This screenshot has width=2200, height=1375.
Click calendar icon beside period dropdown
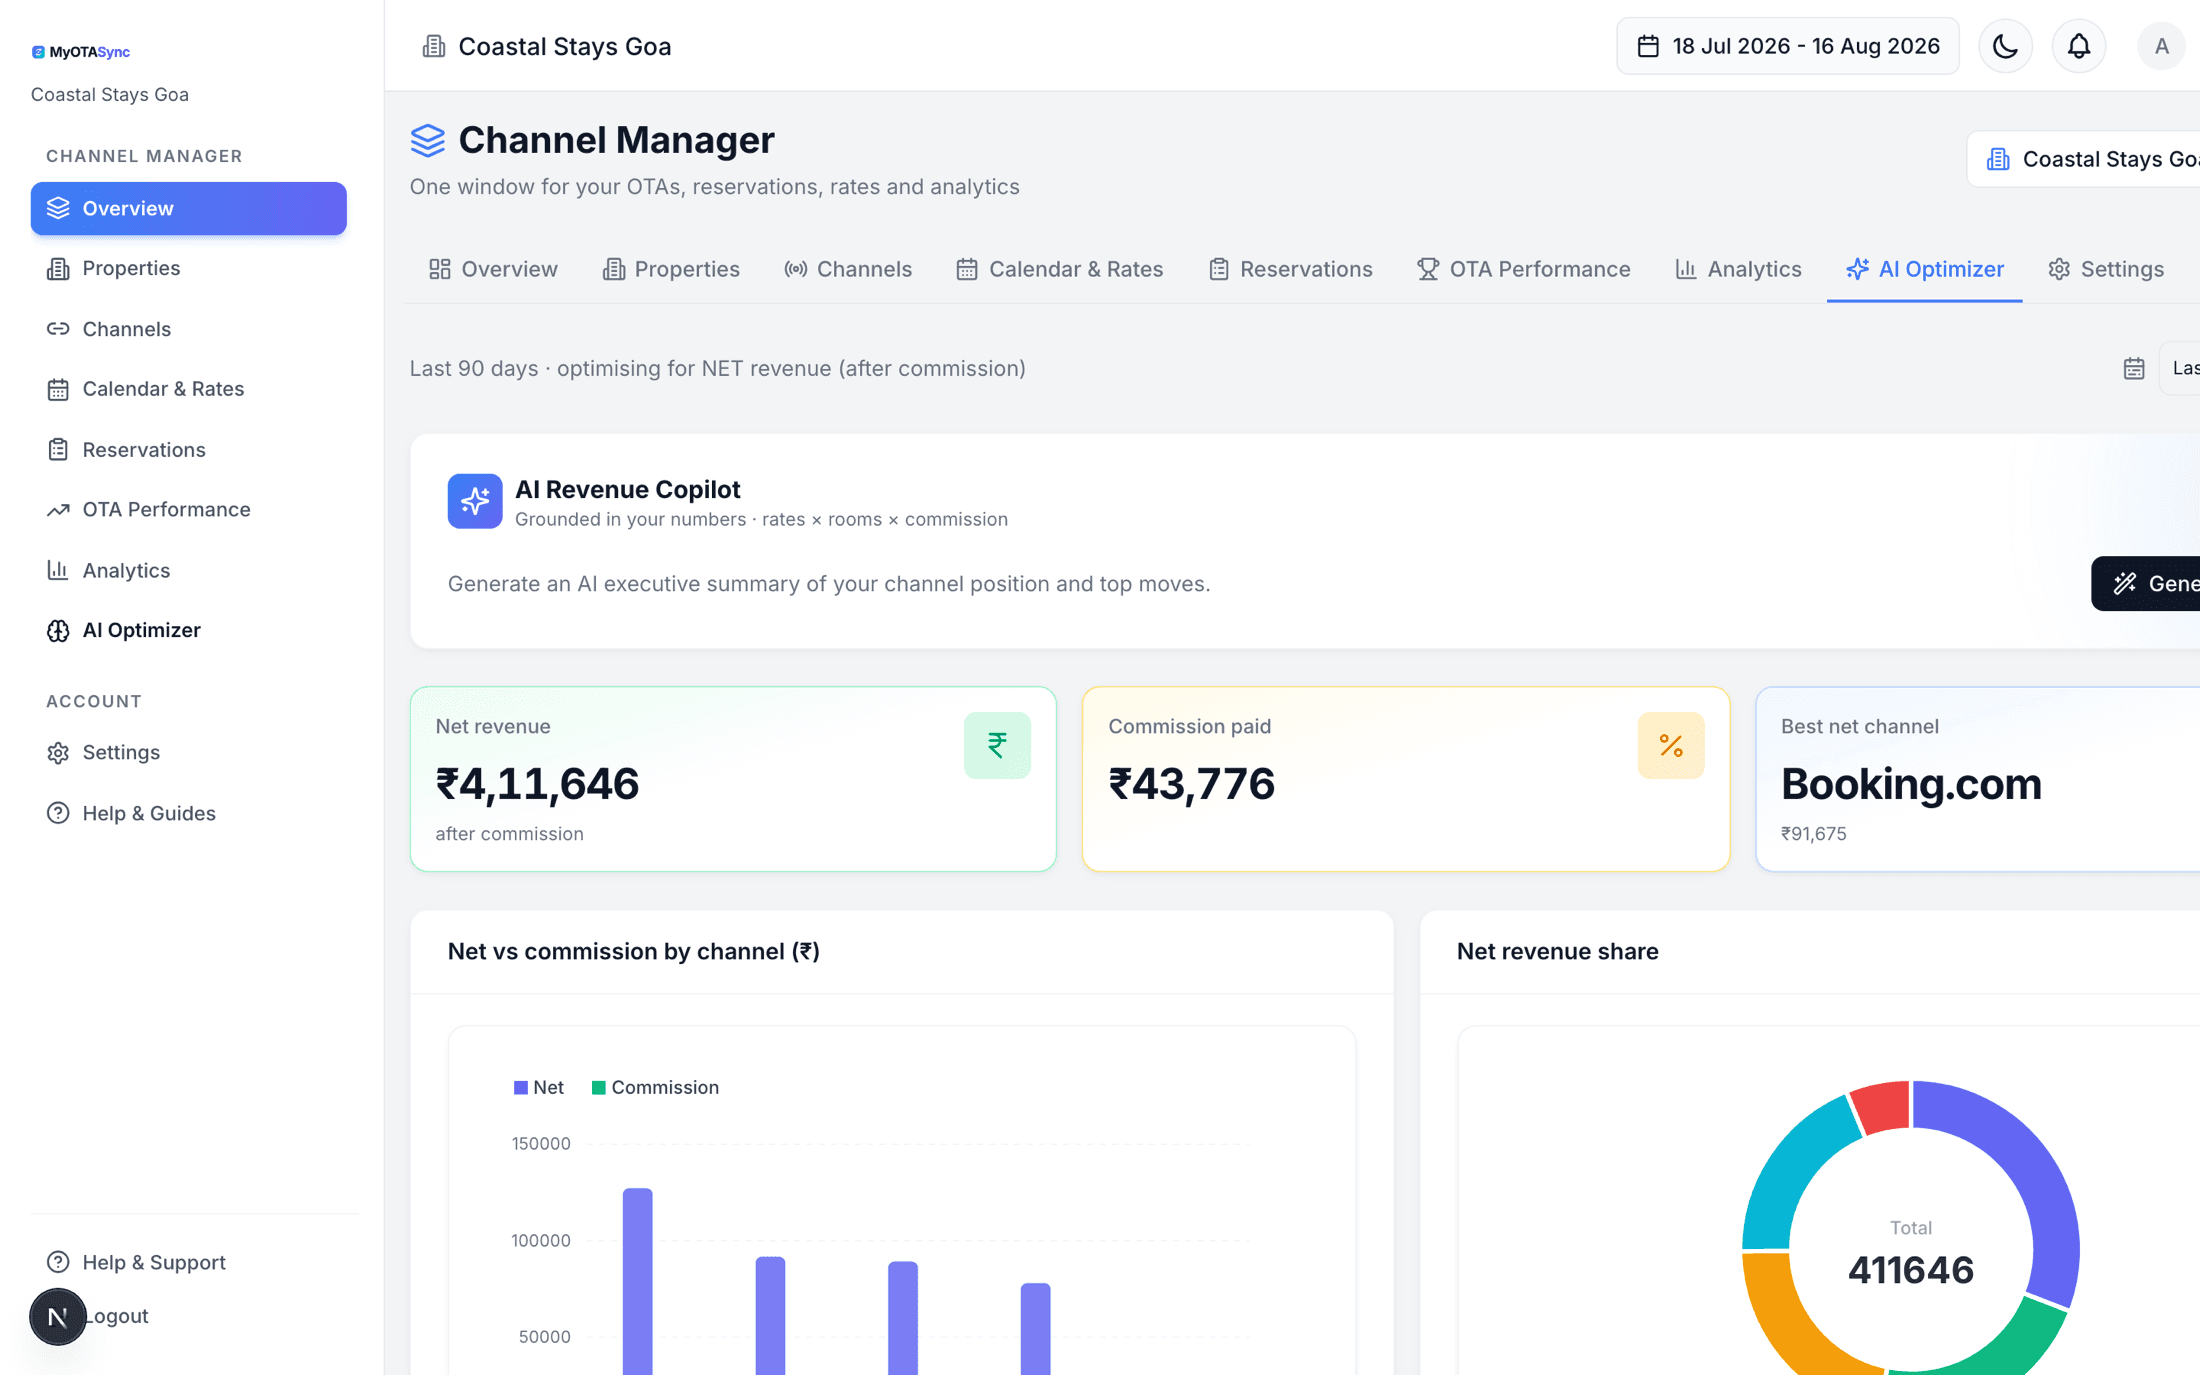(2134, 368)
